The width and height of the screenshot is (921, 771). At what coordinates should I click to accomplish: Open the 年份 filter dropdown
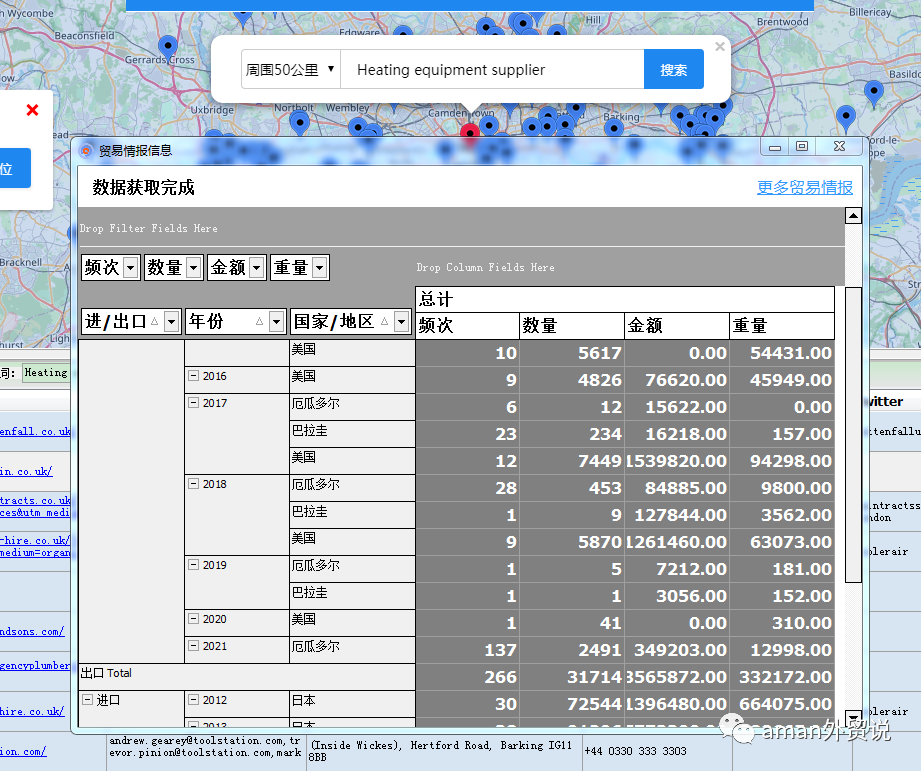276,321
